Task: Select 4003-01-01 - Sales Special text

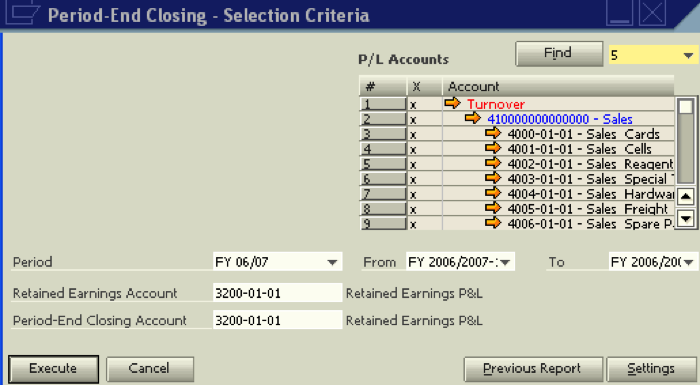Action: (x=590, y=179)
